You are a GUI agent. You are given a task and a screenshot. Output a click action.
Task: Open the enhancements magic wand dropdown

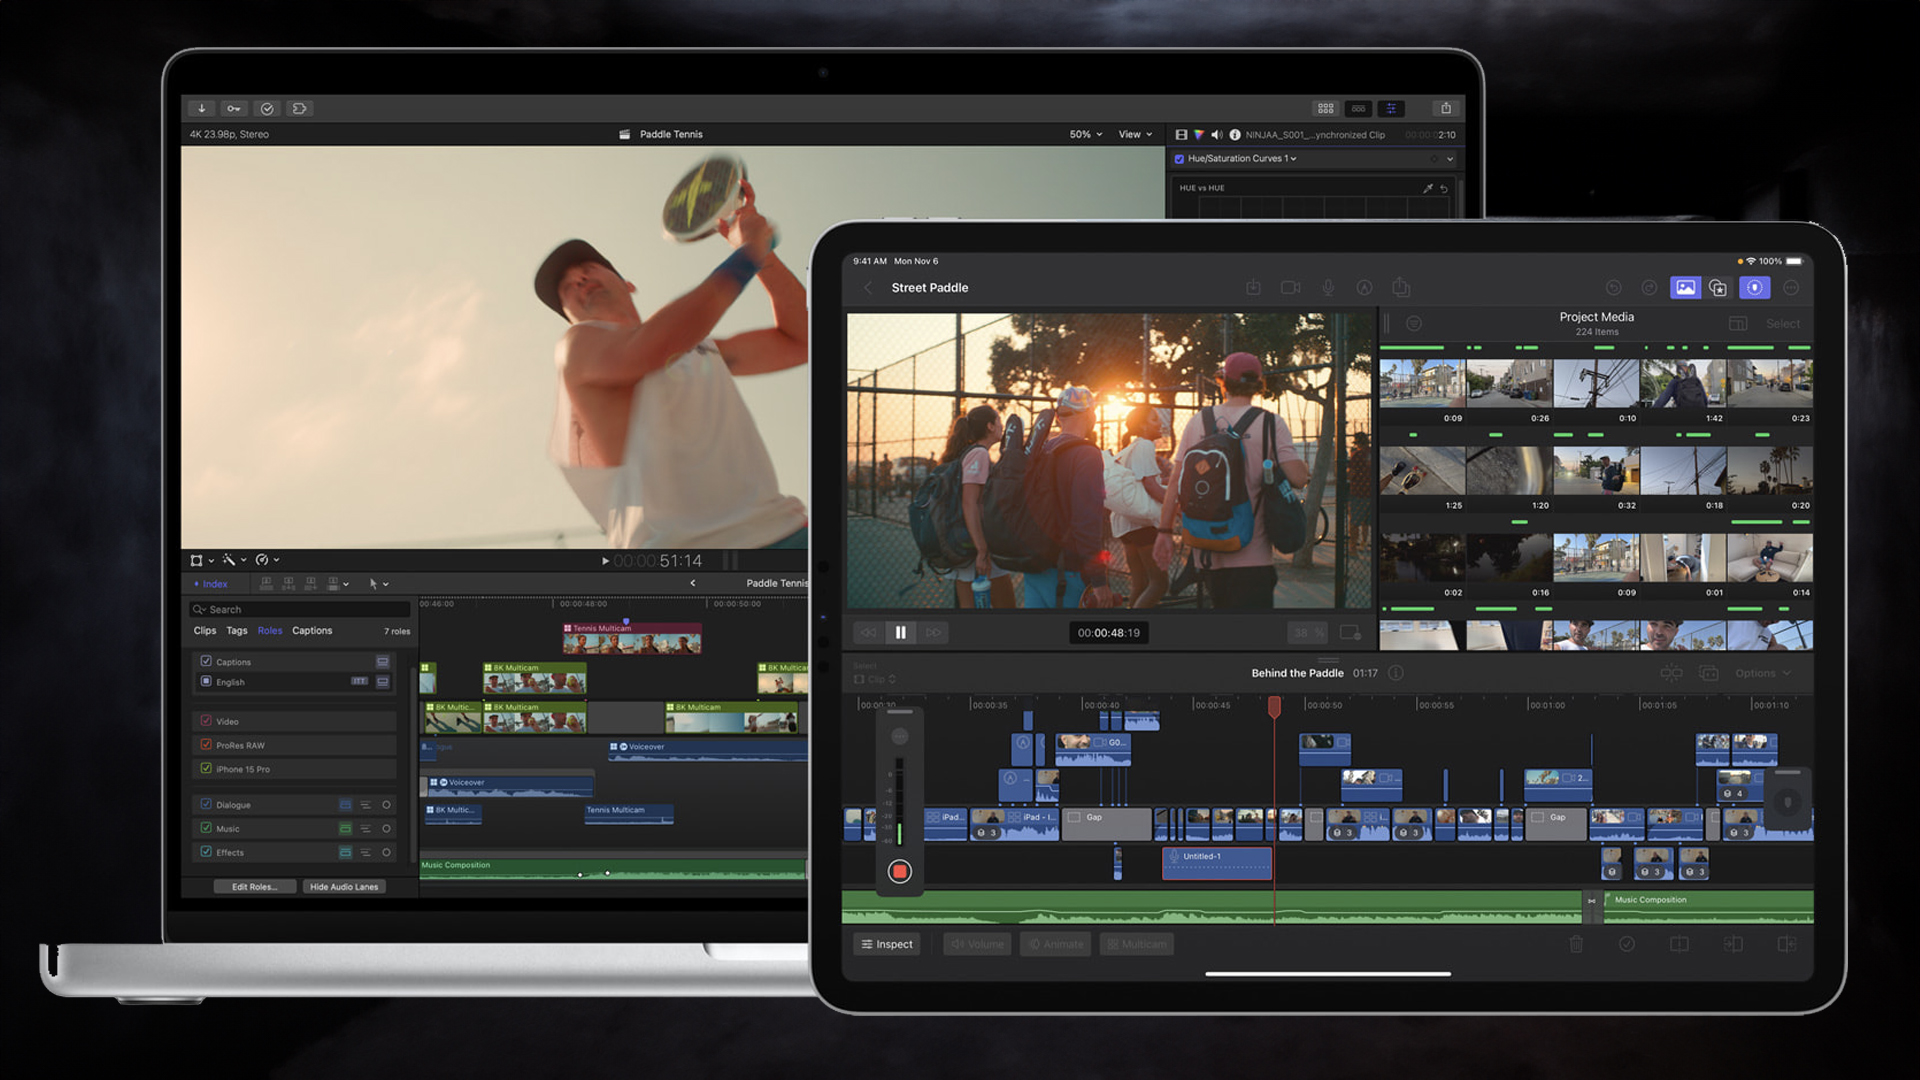click(x=234, y=560)
